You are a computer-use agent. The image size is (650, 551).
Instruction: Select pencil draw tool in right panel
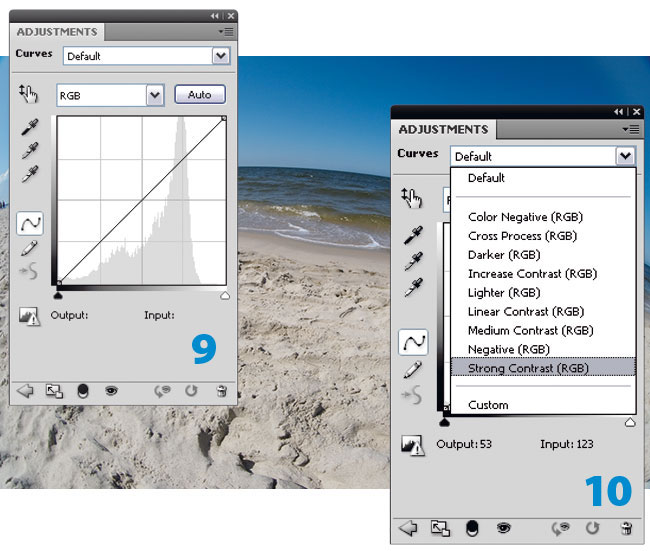pyautogui.click(x=412, y=370)
